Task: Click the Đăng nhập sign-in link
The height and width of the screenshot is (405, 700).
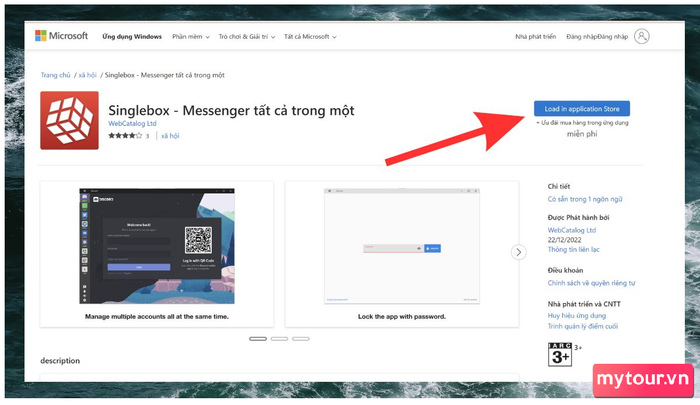Action: [595, 37]
